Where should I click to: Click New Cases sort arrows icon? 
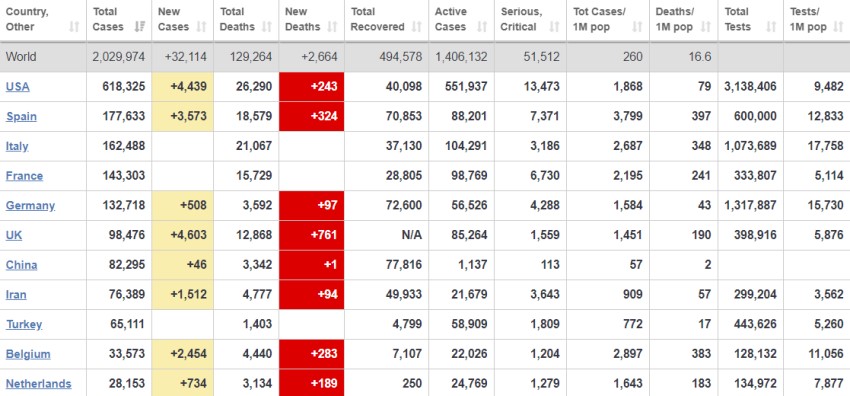201,27
